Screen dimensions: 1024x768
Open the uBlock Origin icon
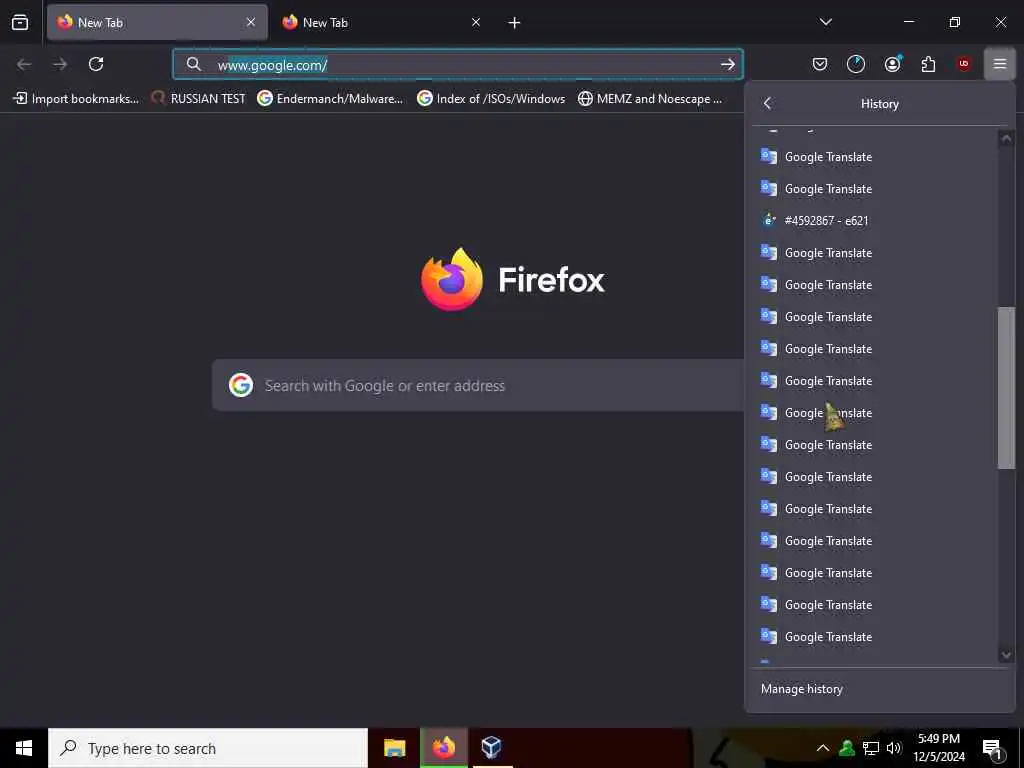(x=964, y=64)
